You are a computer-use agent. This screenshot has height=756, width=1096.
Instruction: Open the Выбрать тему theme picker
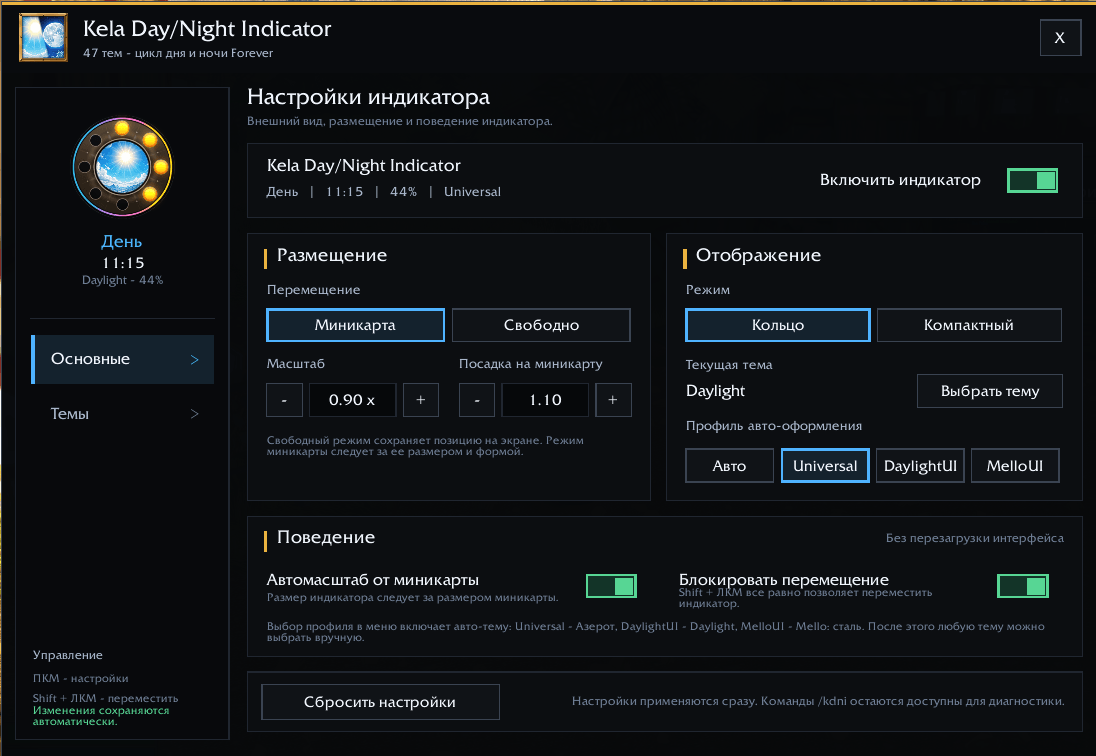(990, 391)
